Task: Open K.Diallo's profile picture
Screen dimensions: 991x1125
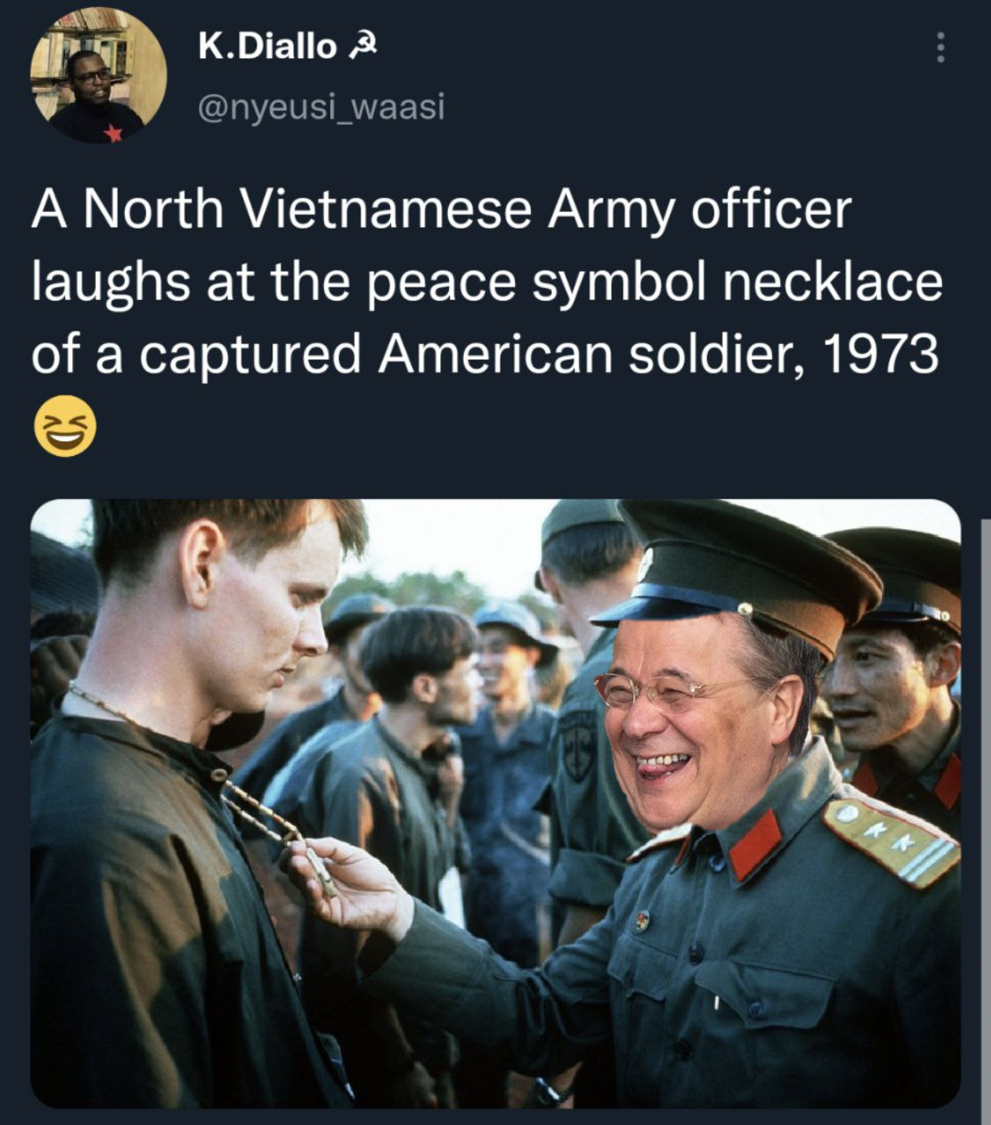Action: point(98,75)
